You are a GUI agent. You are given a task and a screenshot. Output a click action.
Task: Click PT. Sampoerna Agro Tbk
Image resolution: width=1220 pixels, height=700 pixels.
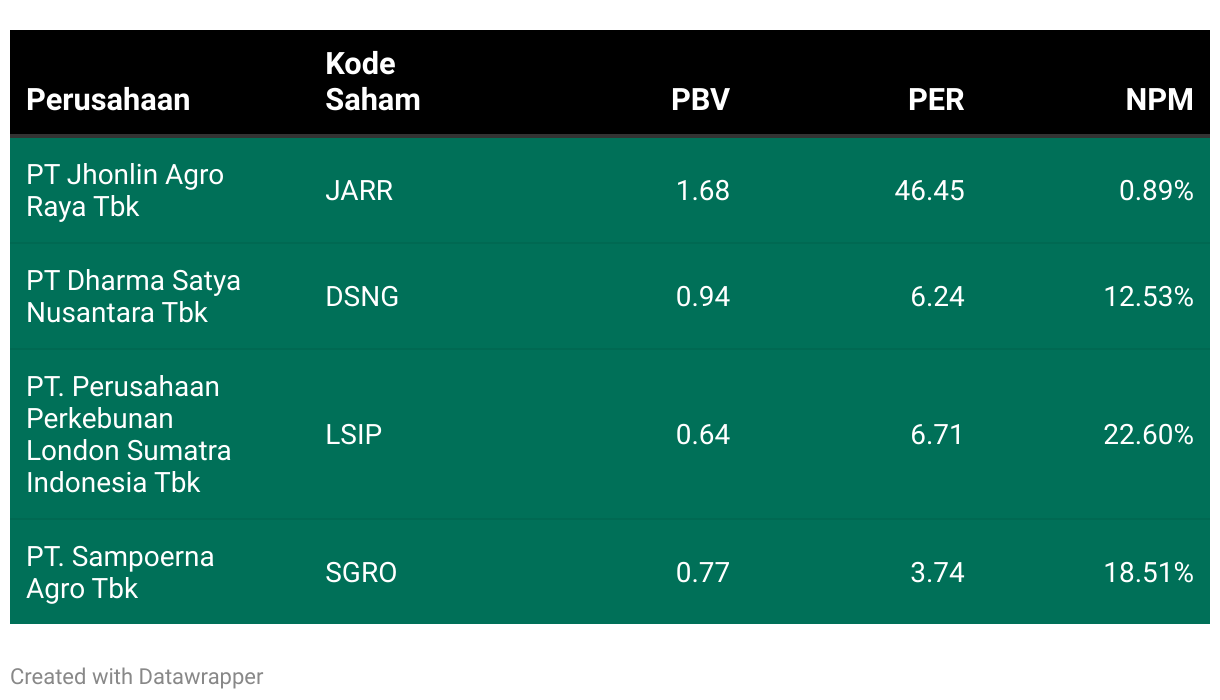click(120, 572)
